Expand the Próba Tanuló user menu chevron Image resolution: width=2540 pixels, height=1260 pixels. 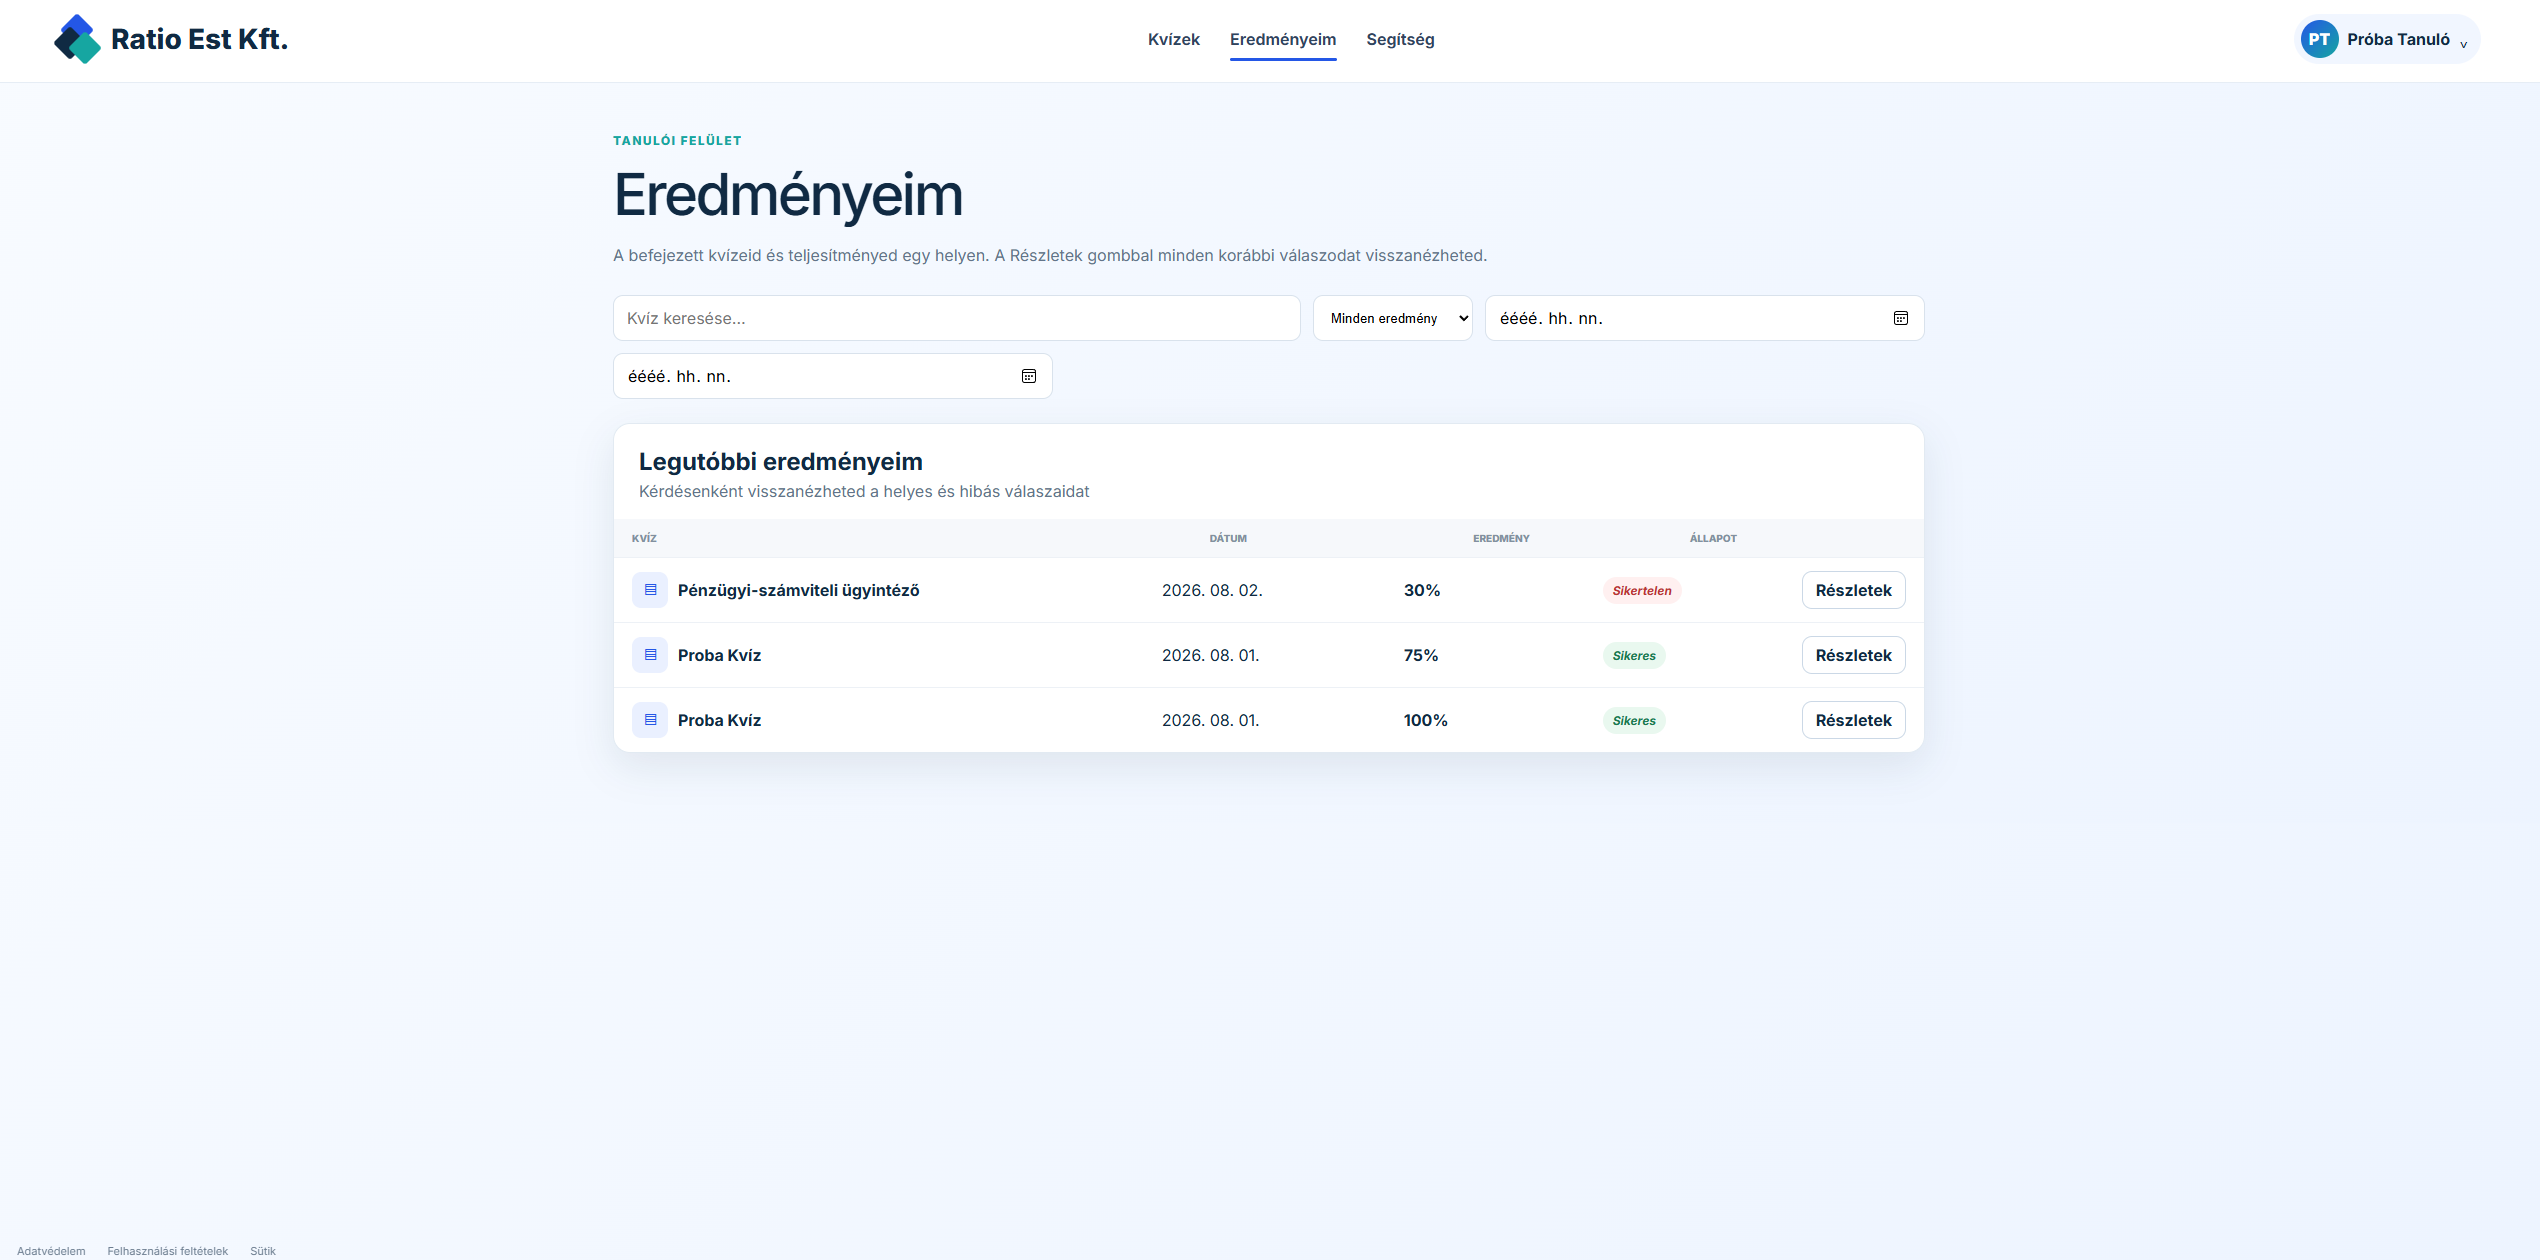point(2464,44)
